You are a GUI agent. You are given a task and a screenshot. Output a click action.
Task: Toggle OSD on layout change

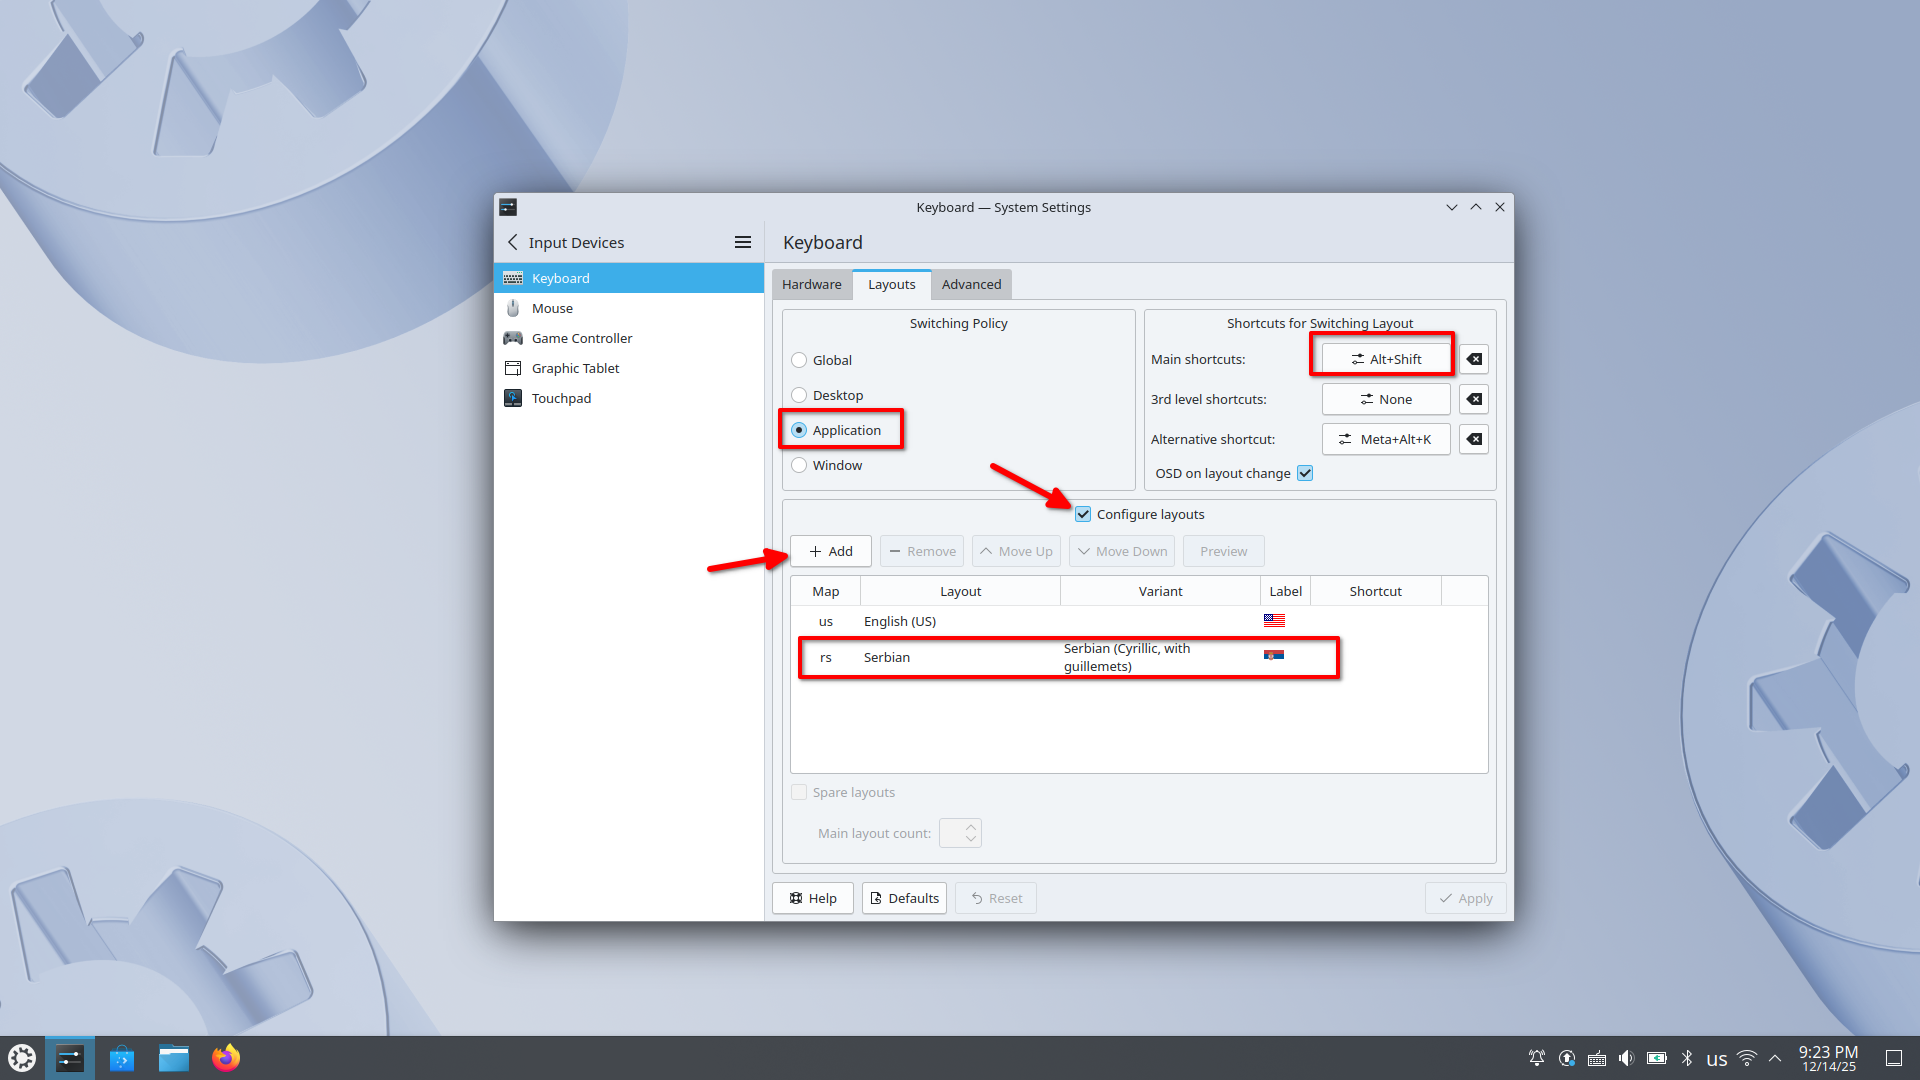click(1305, 473)
